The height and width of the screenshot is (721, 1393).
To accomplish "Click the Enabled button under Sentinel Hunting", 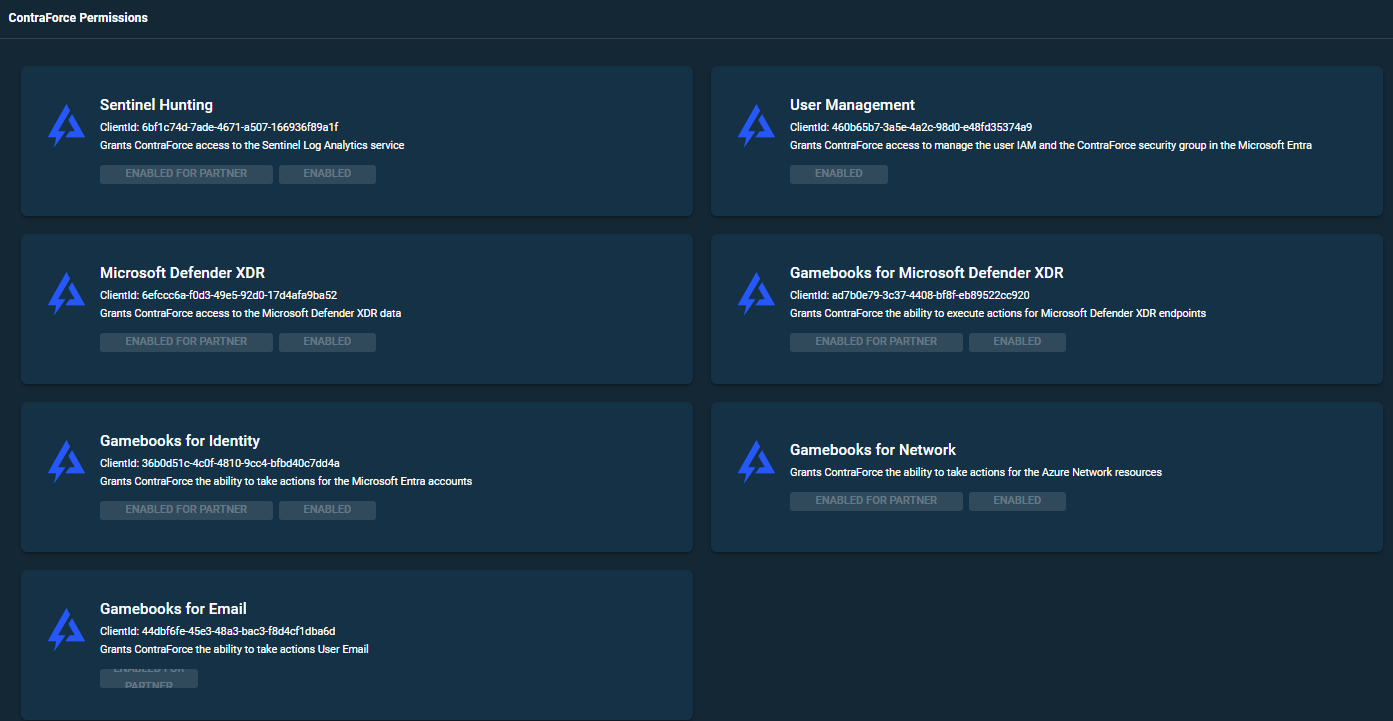I will click(x=327, y=174).
